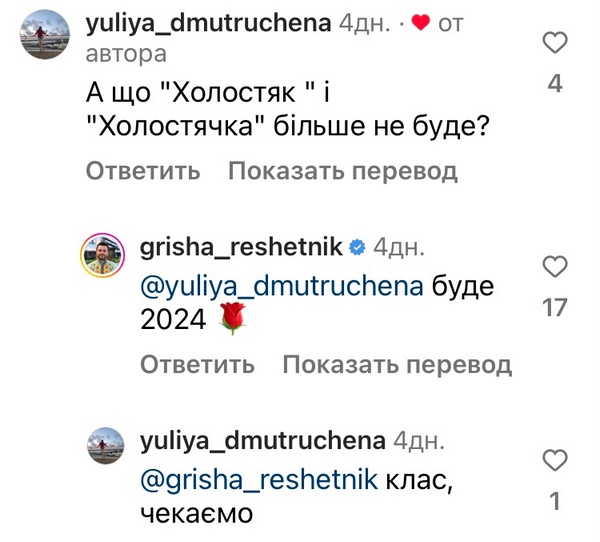This screenshot has width=600, height=542.
Task: Click "Показать перевод" under grisha_reshetnik's reply
Action: click(x=397, y=364)
